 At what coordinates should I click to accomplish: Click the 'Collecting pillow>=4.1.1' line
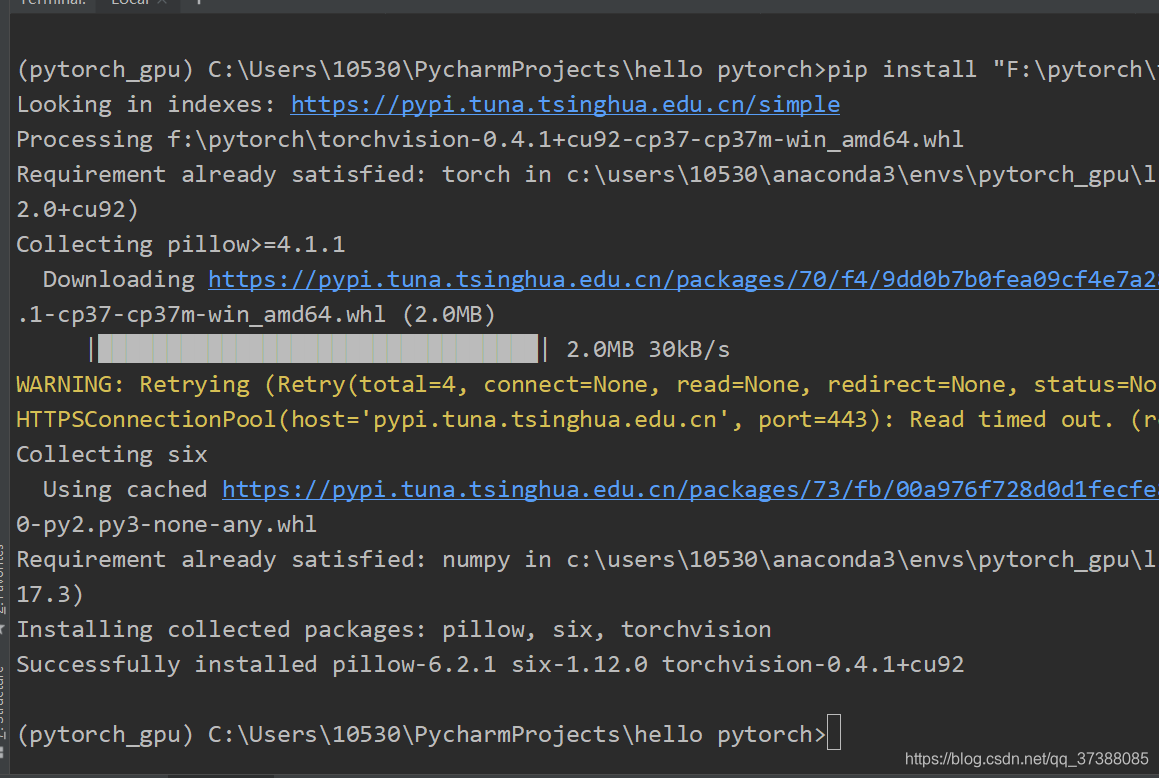(x=181, y=245)
